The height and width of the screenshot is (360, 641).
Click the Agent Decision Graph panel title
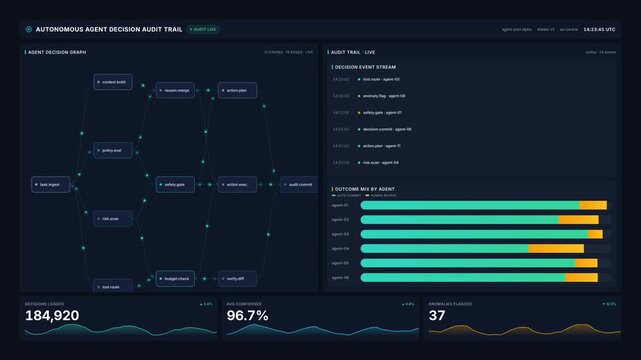click(x=57, y=52)
